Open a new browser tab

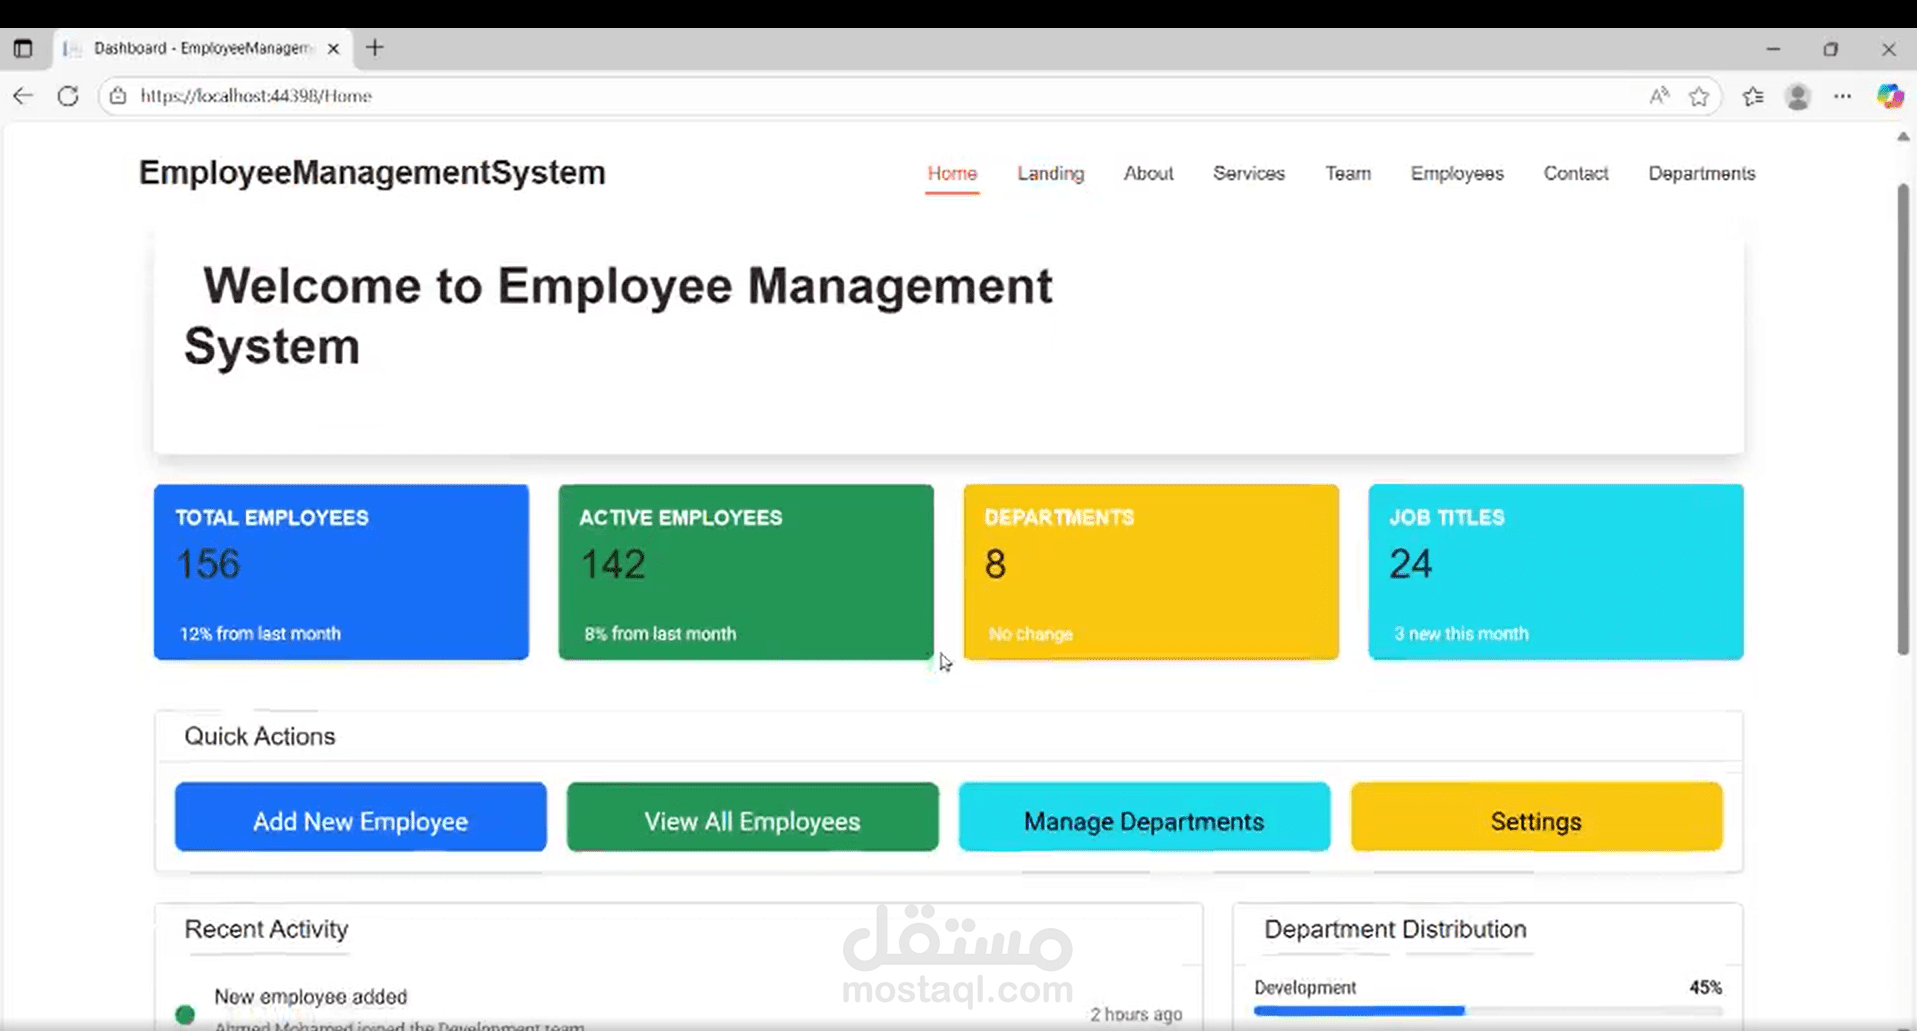tap(374, 47)
